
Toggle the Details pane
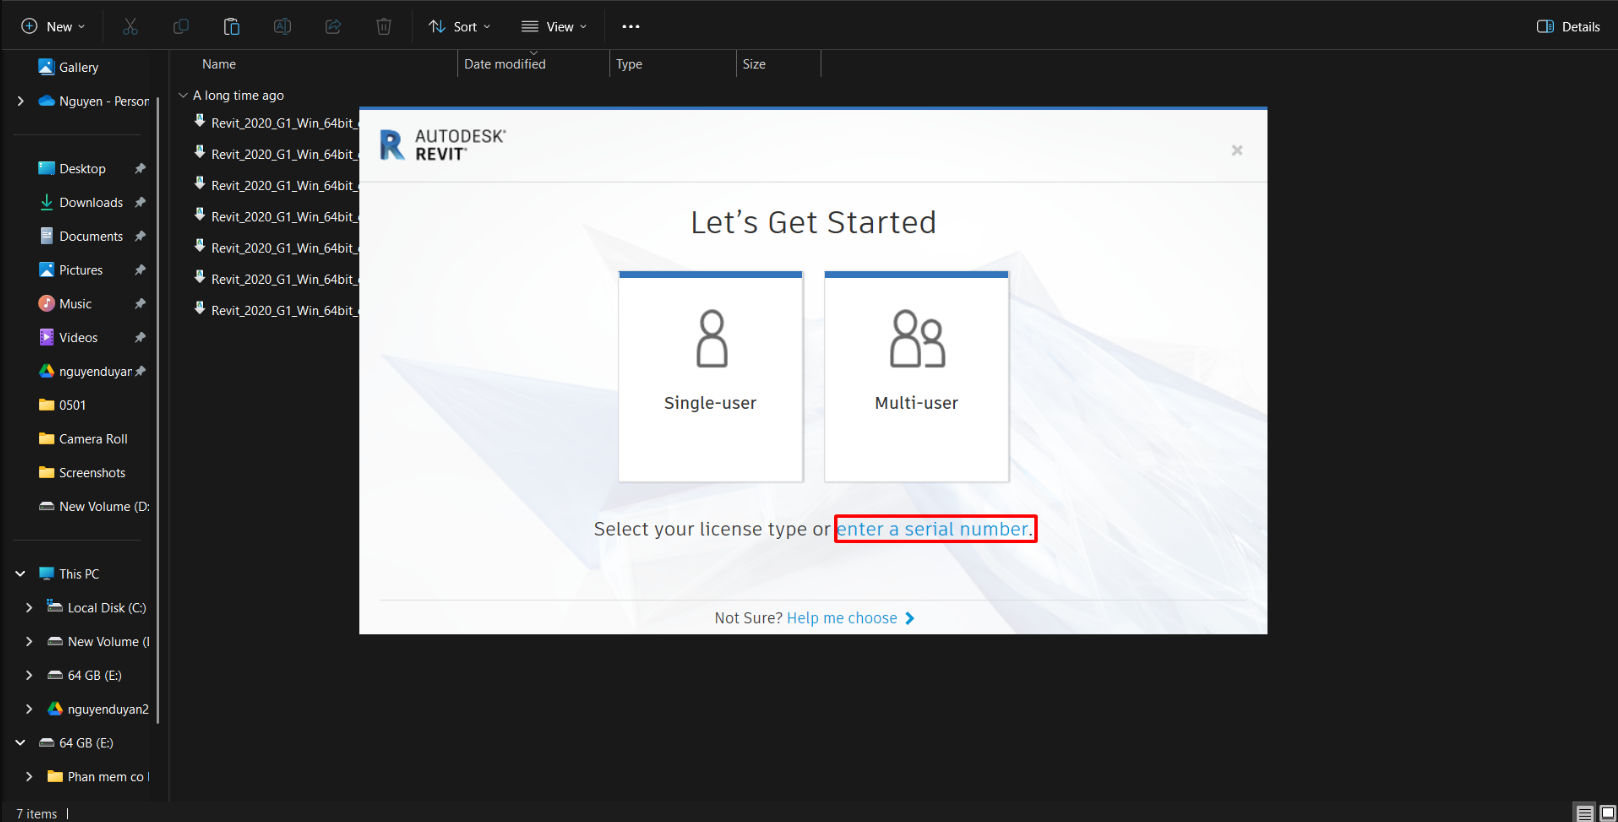pos(1568,27)
